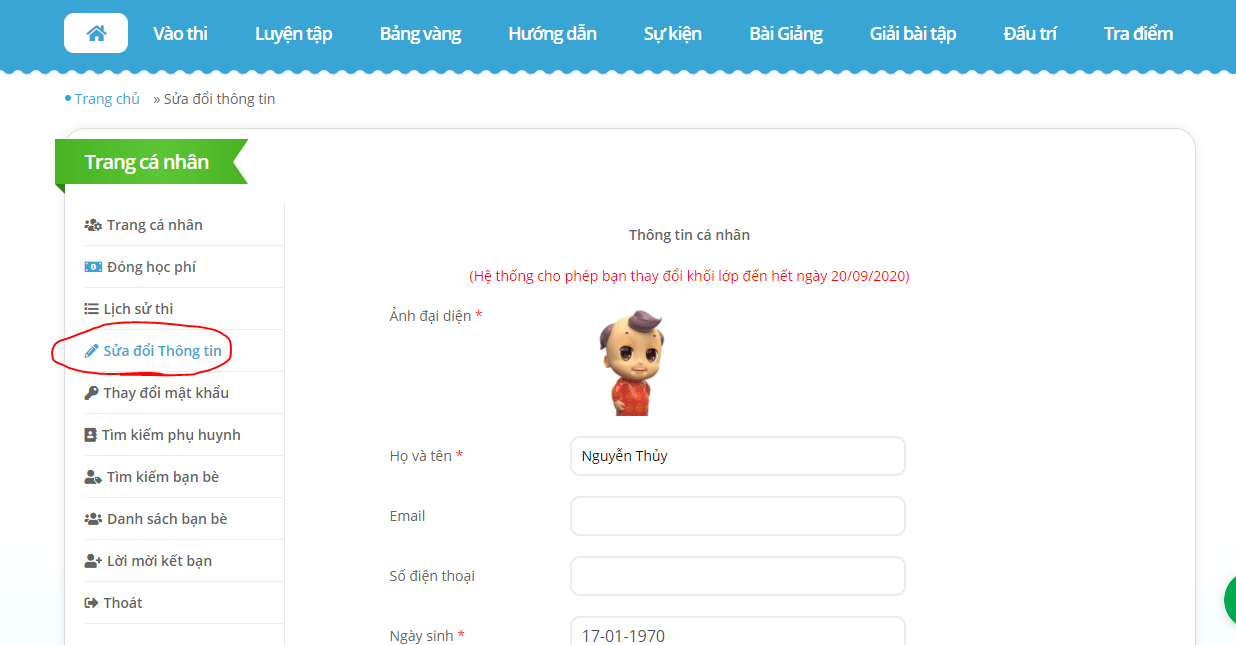Follow the Trang chủ breadcrumb link
The height and width of the screenshot is (645, 1236).
tap(107, 99)
